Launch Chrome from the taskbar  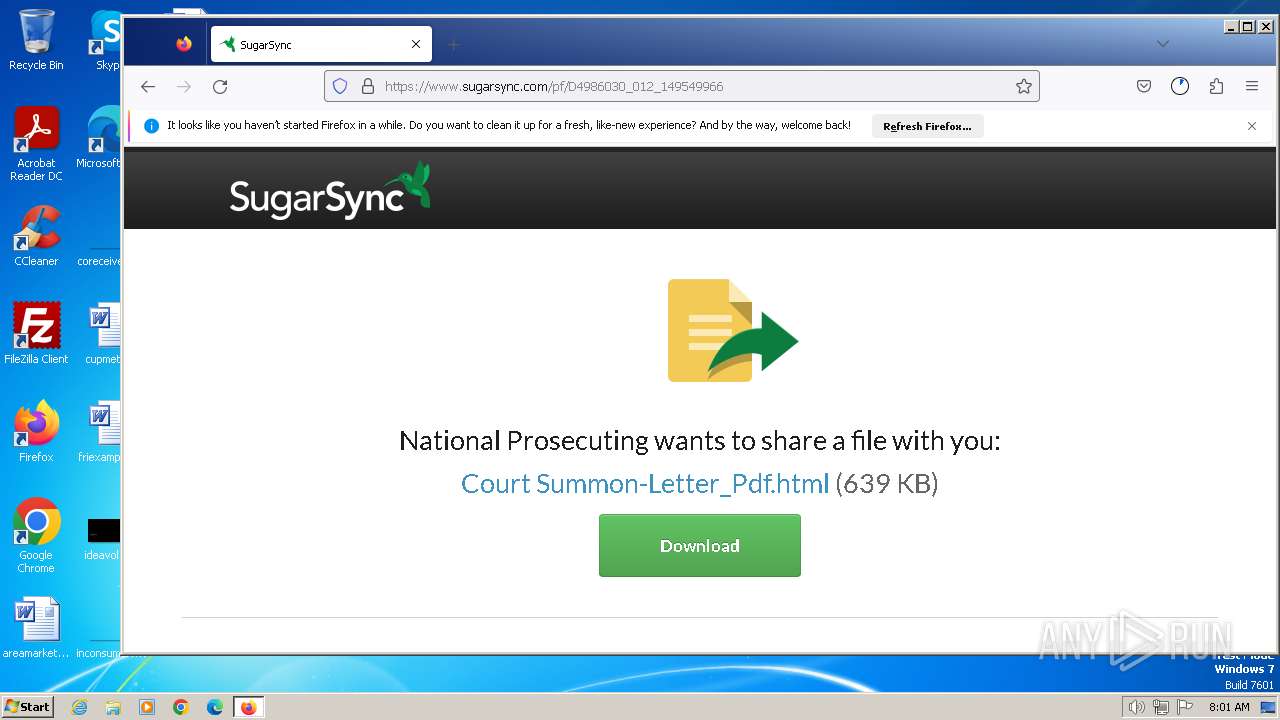[181, 707]
